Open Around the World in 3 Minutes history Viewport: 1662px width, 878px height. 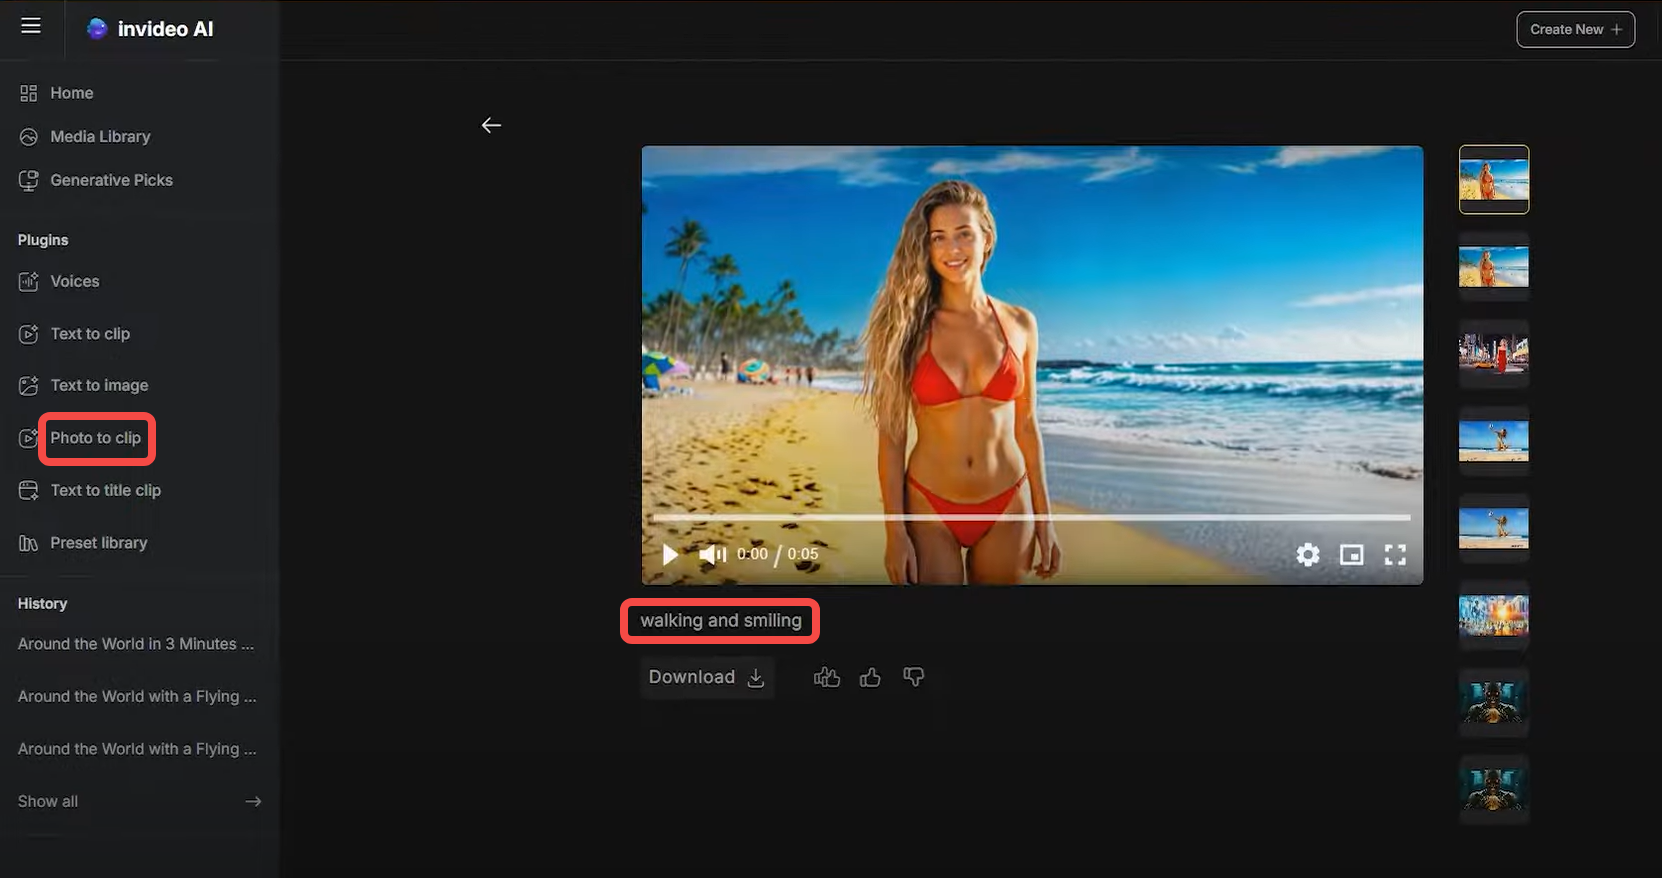(135, 644)
